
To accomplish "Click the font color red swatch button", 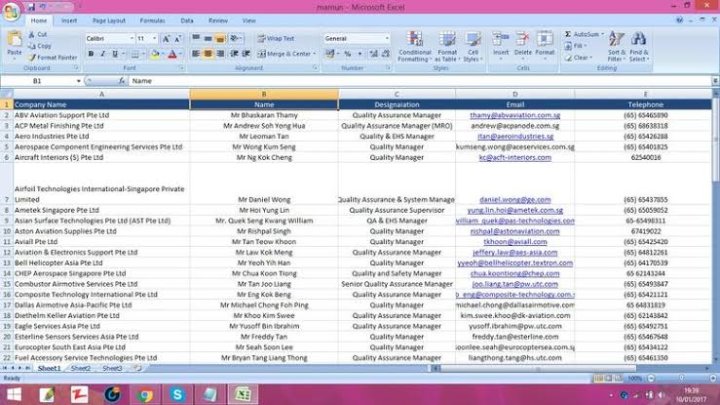I will click(x=170, y=54).
